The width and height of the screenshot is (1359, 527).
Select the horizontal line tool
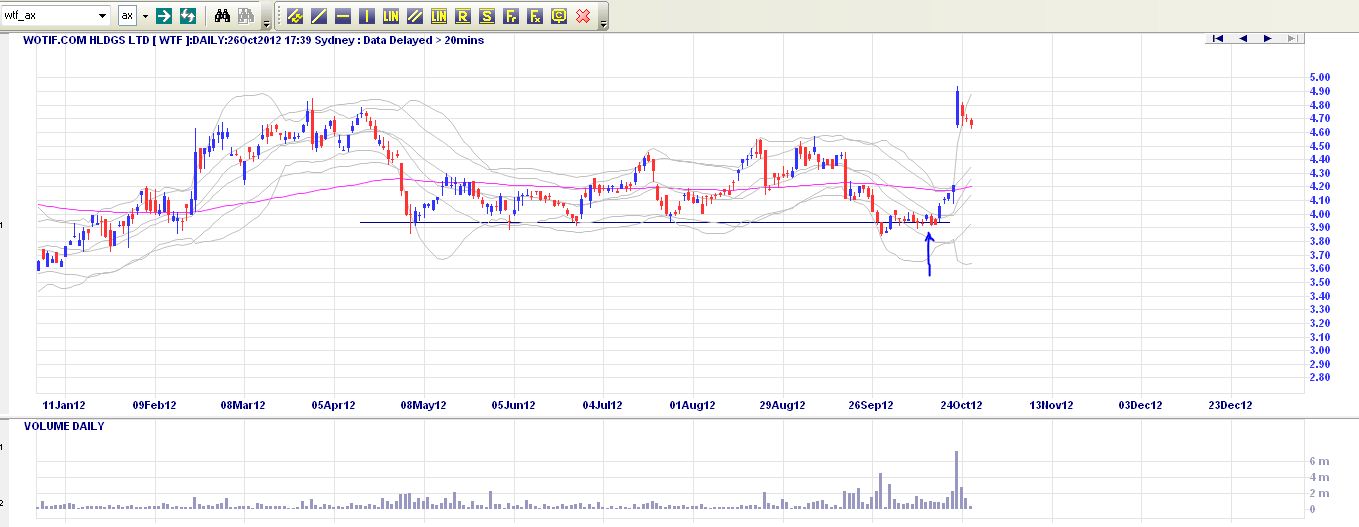pyautogui.click(x=343, y=16)
